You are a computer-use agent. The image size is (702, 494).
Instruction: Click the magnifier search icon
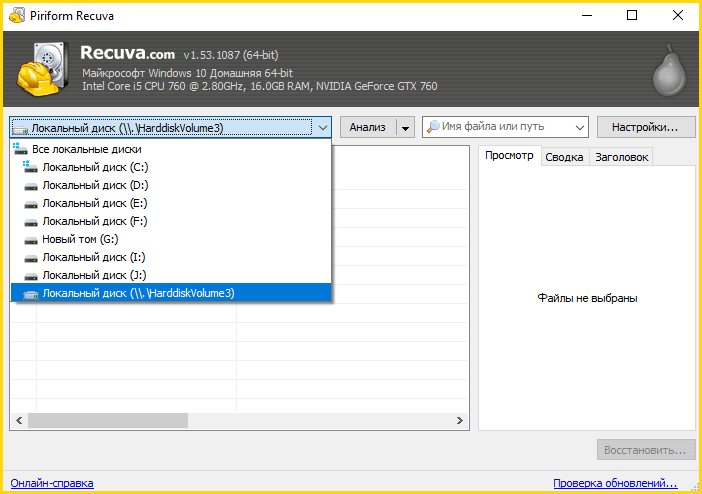(433, 127)
